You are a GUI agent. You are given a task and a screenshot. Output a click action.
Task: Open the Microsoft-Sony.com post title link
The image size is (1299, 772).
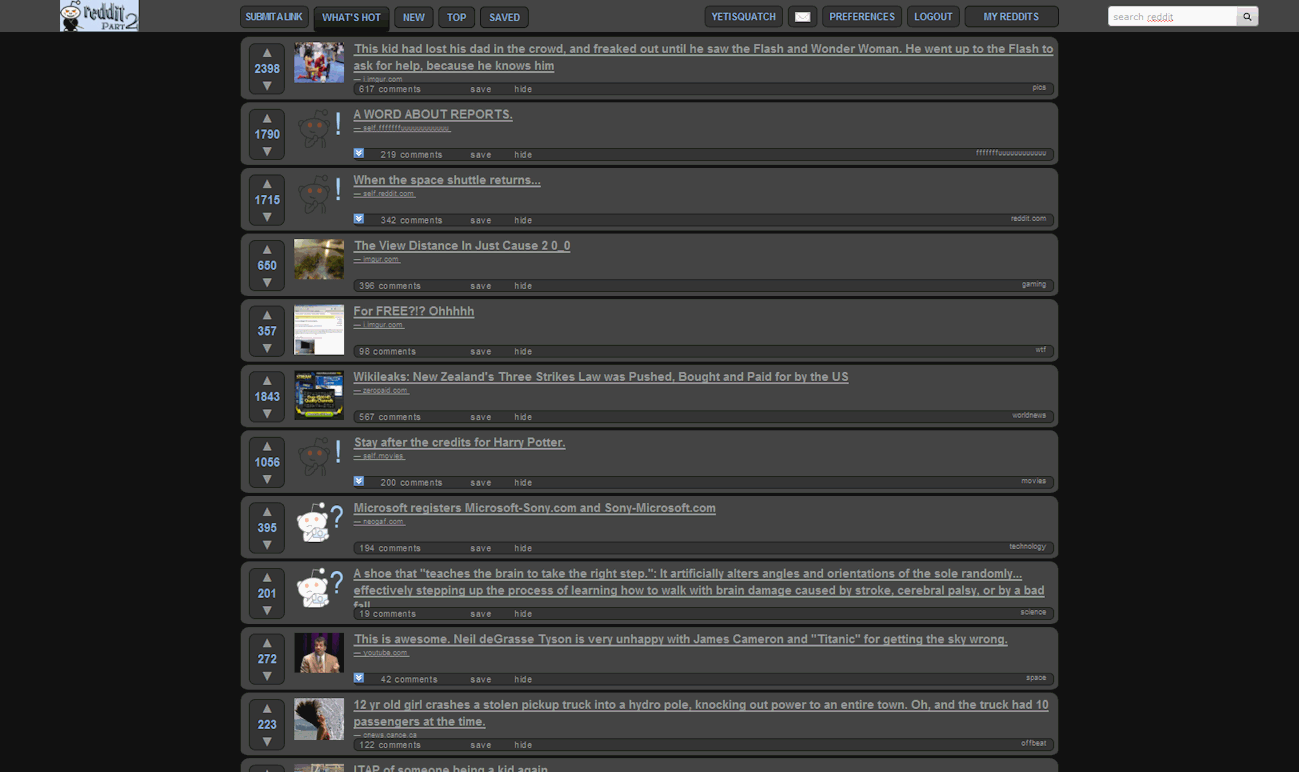point(535,508)
